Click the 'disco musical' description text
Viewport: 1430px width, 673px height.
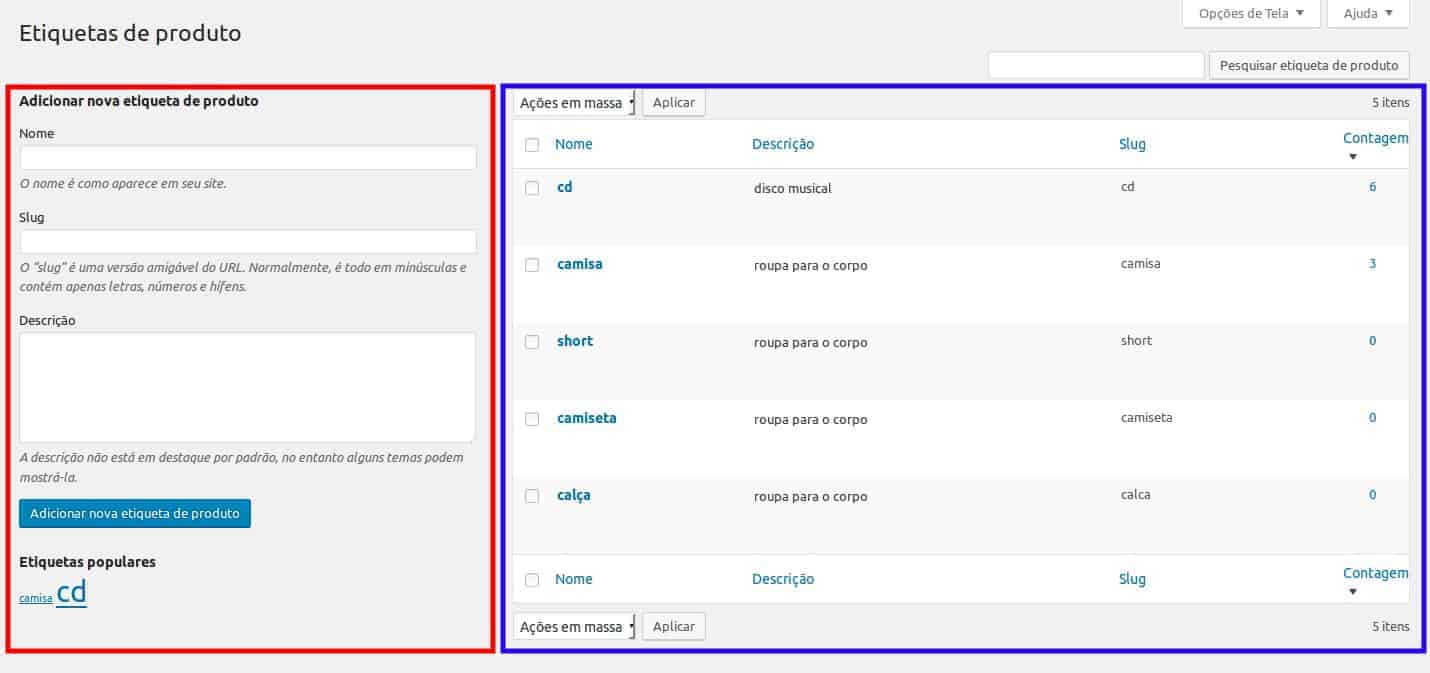pyautogui.click(x=793, y=188)
